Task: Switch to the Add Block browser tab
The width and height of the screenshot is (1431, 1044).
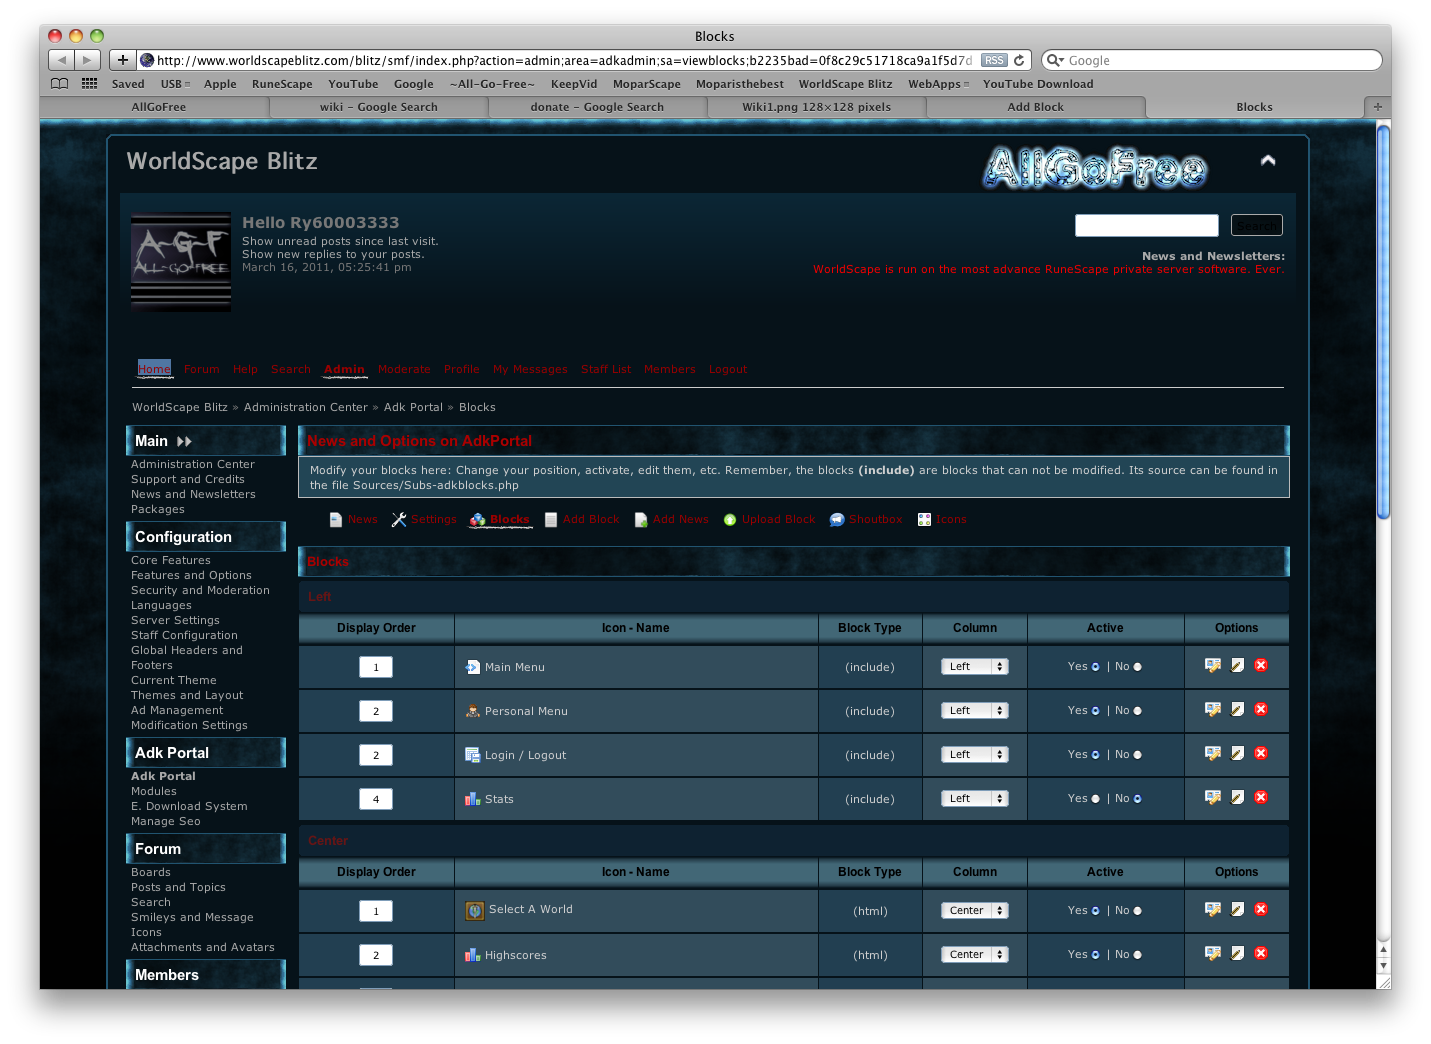Action: (x=1035, y=107)
